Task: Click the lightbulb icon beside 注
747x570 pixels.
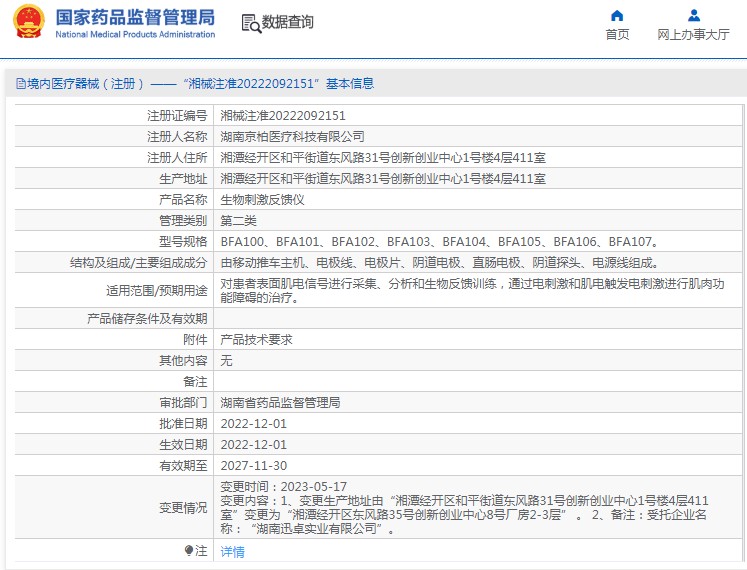Action: 188,550
